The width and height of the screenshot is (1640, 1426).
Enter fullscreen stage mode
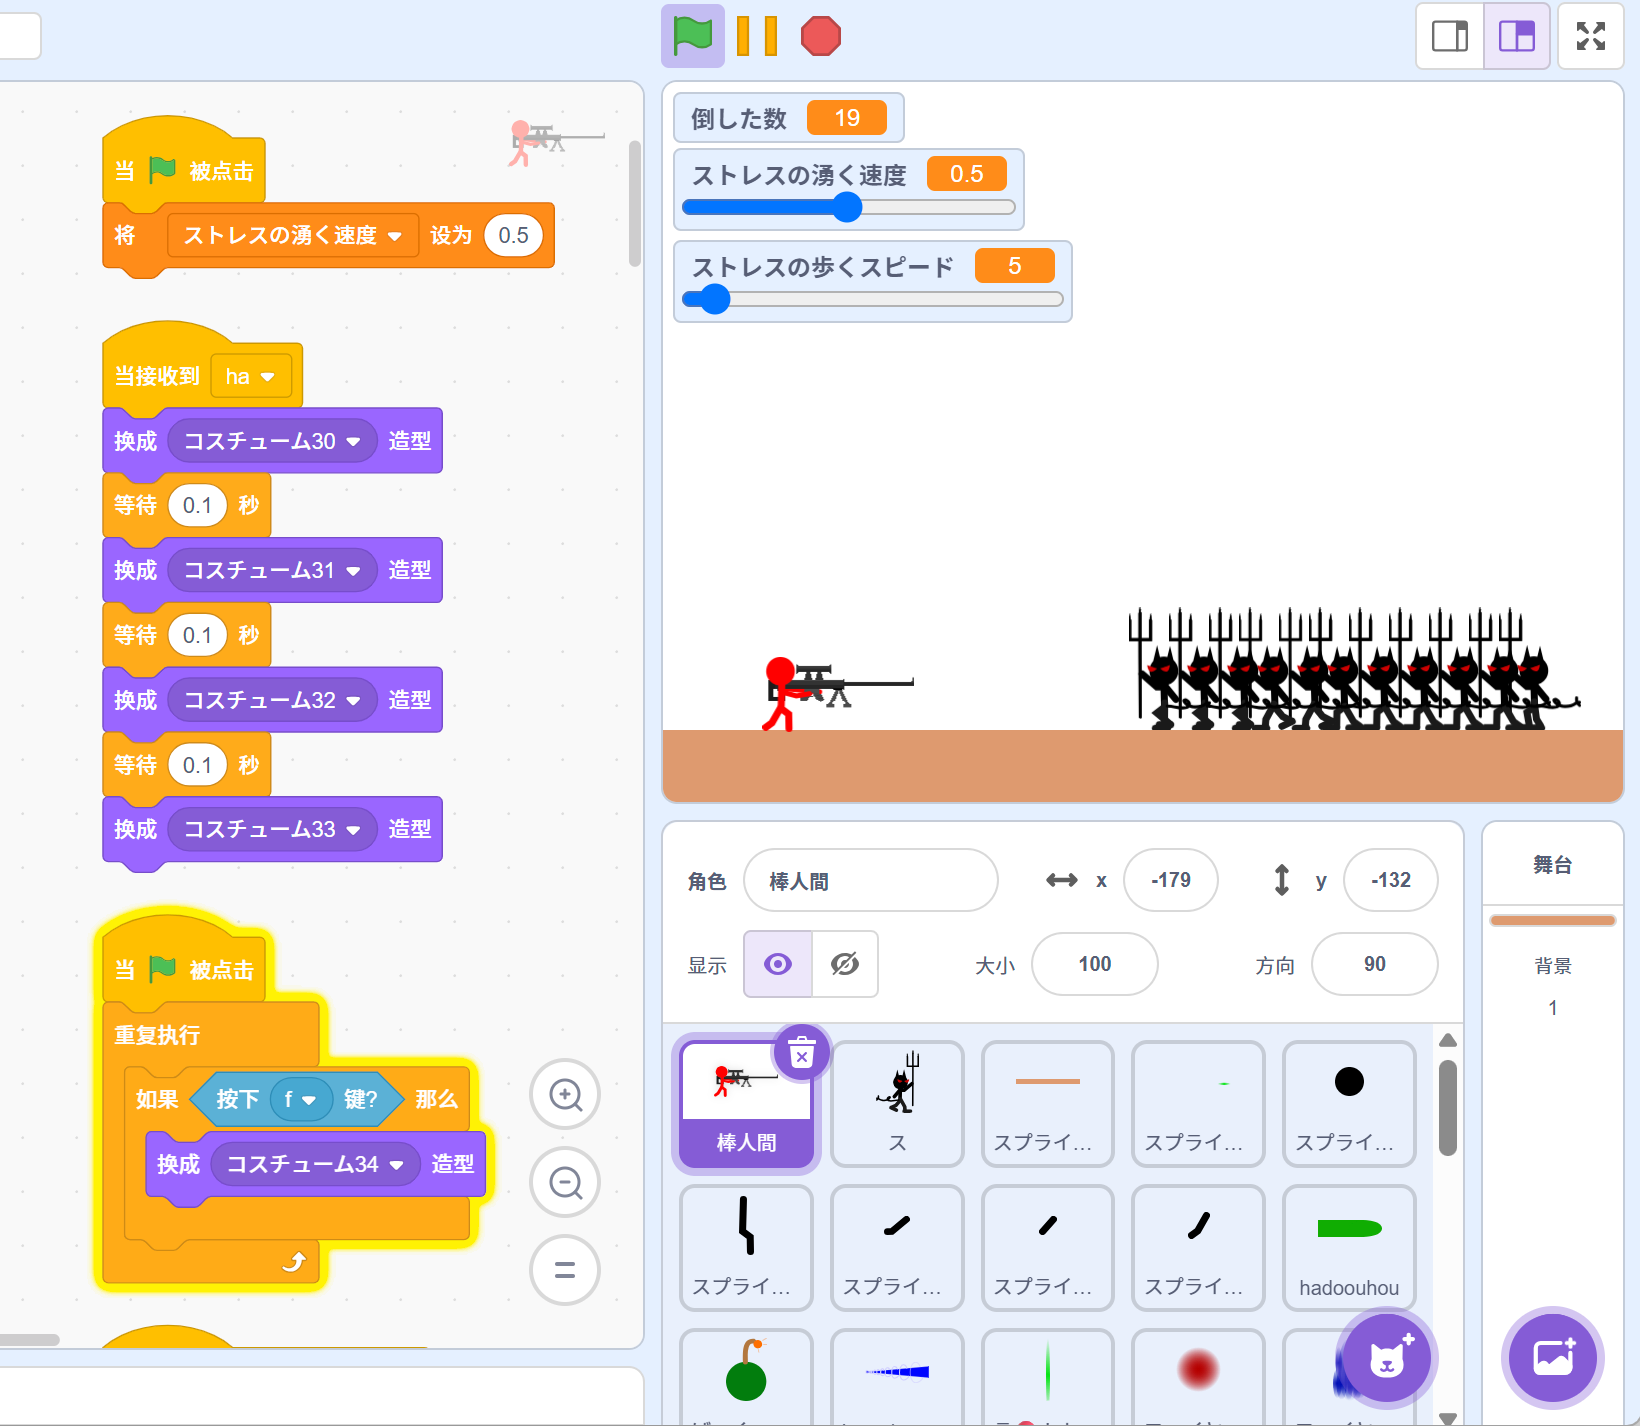point(1590,36)
